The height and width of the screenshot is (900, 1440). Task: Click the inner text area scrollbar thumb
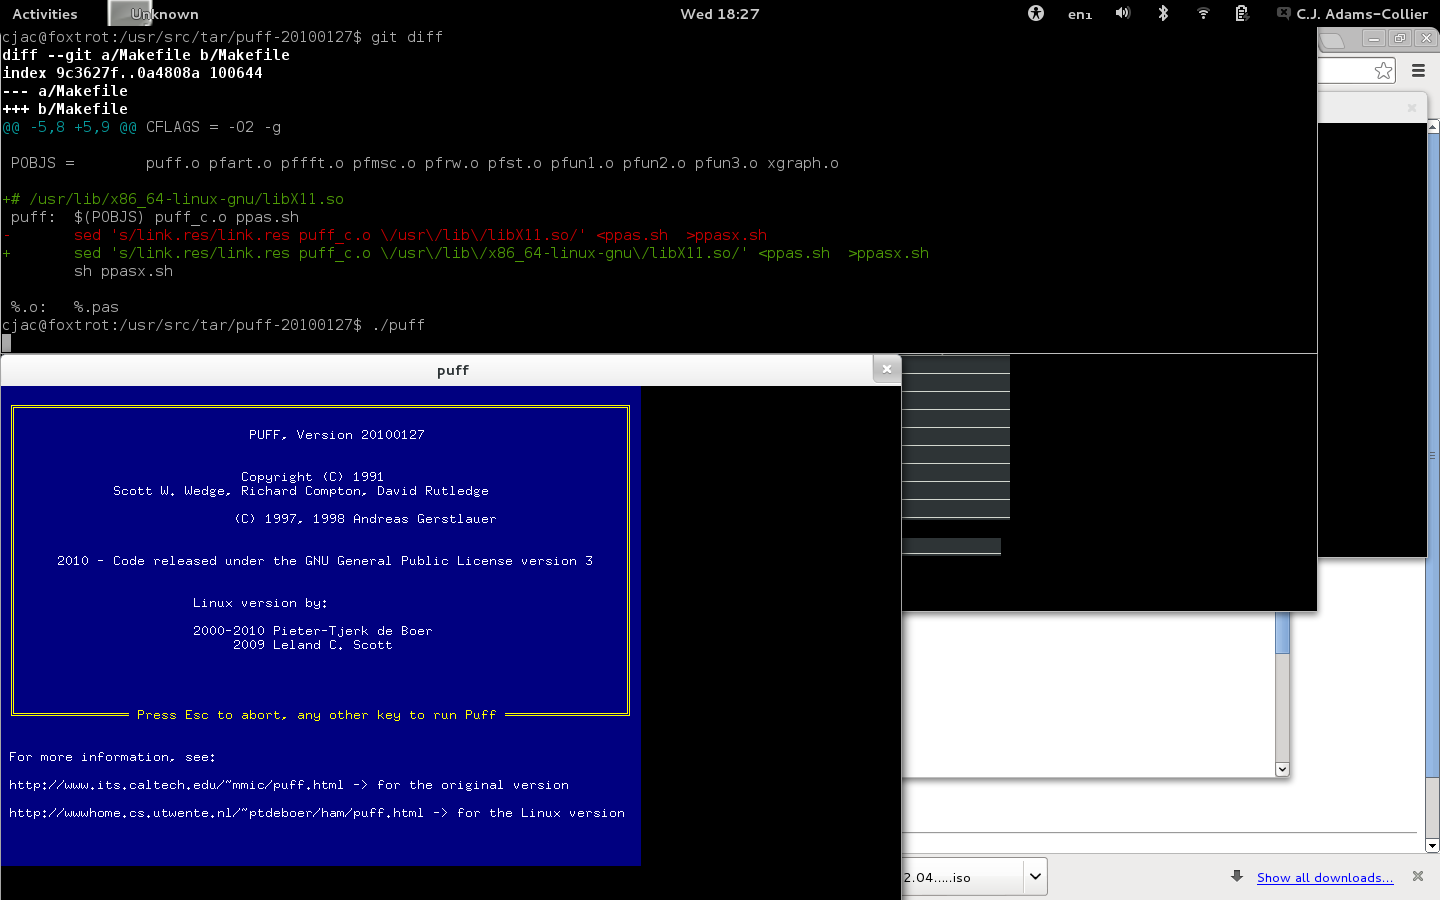click(x=1283, y=632)
